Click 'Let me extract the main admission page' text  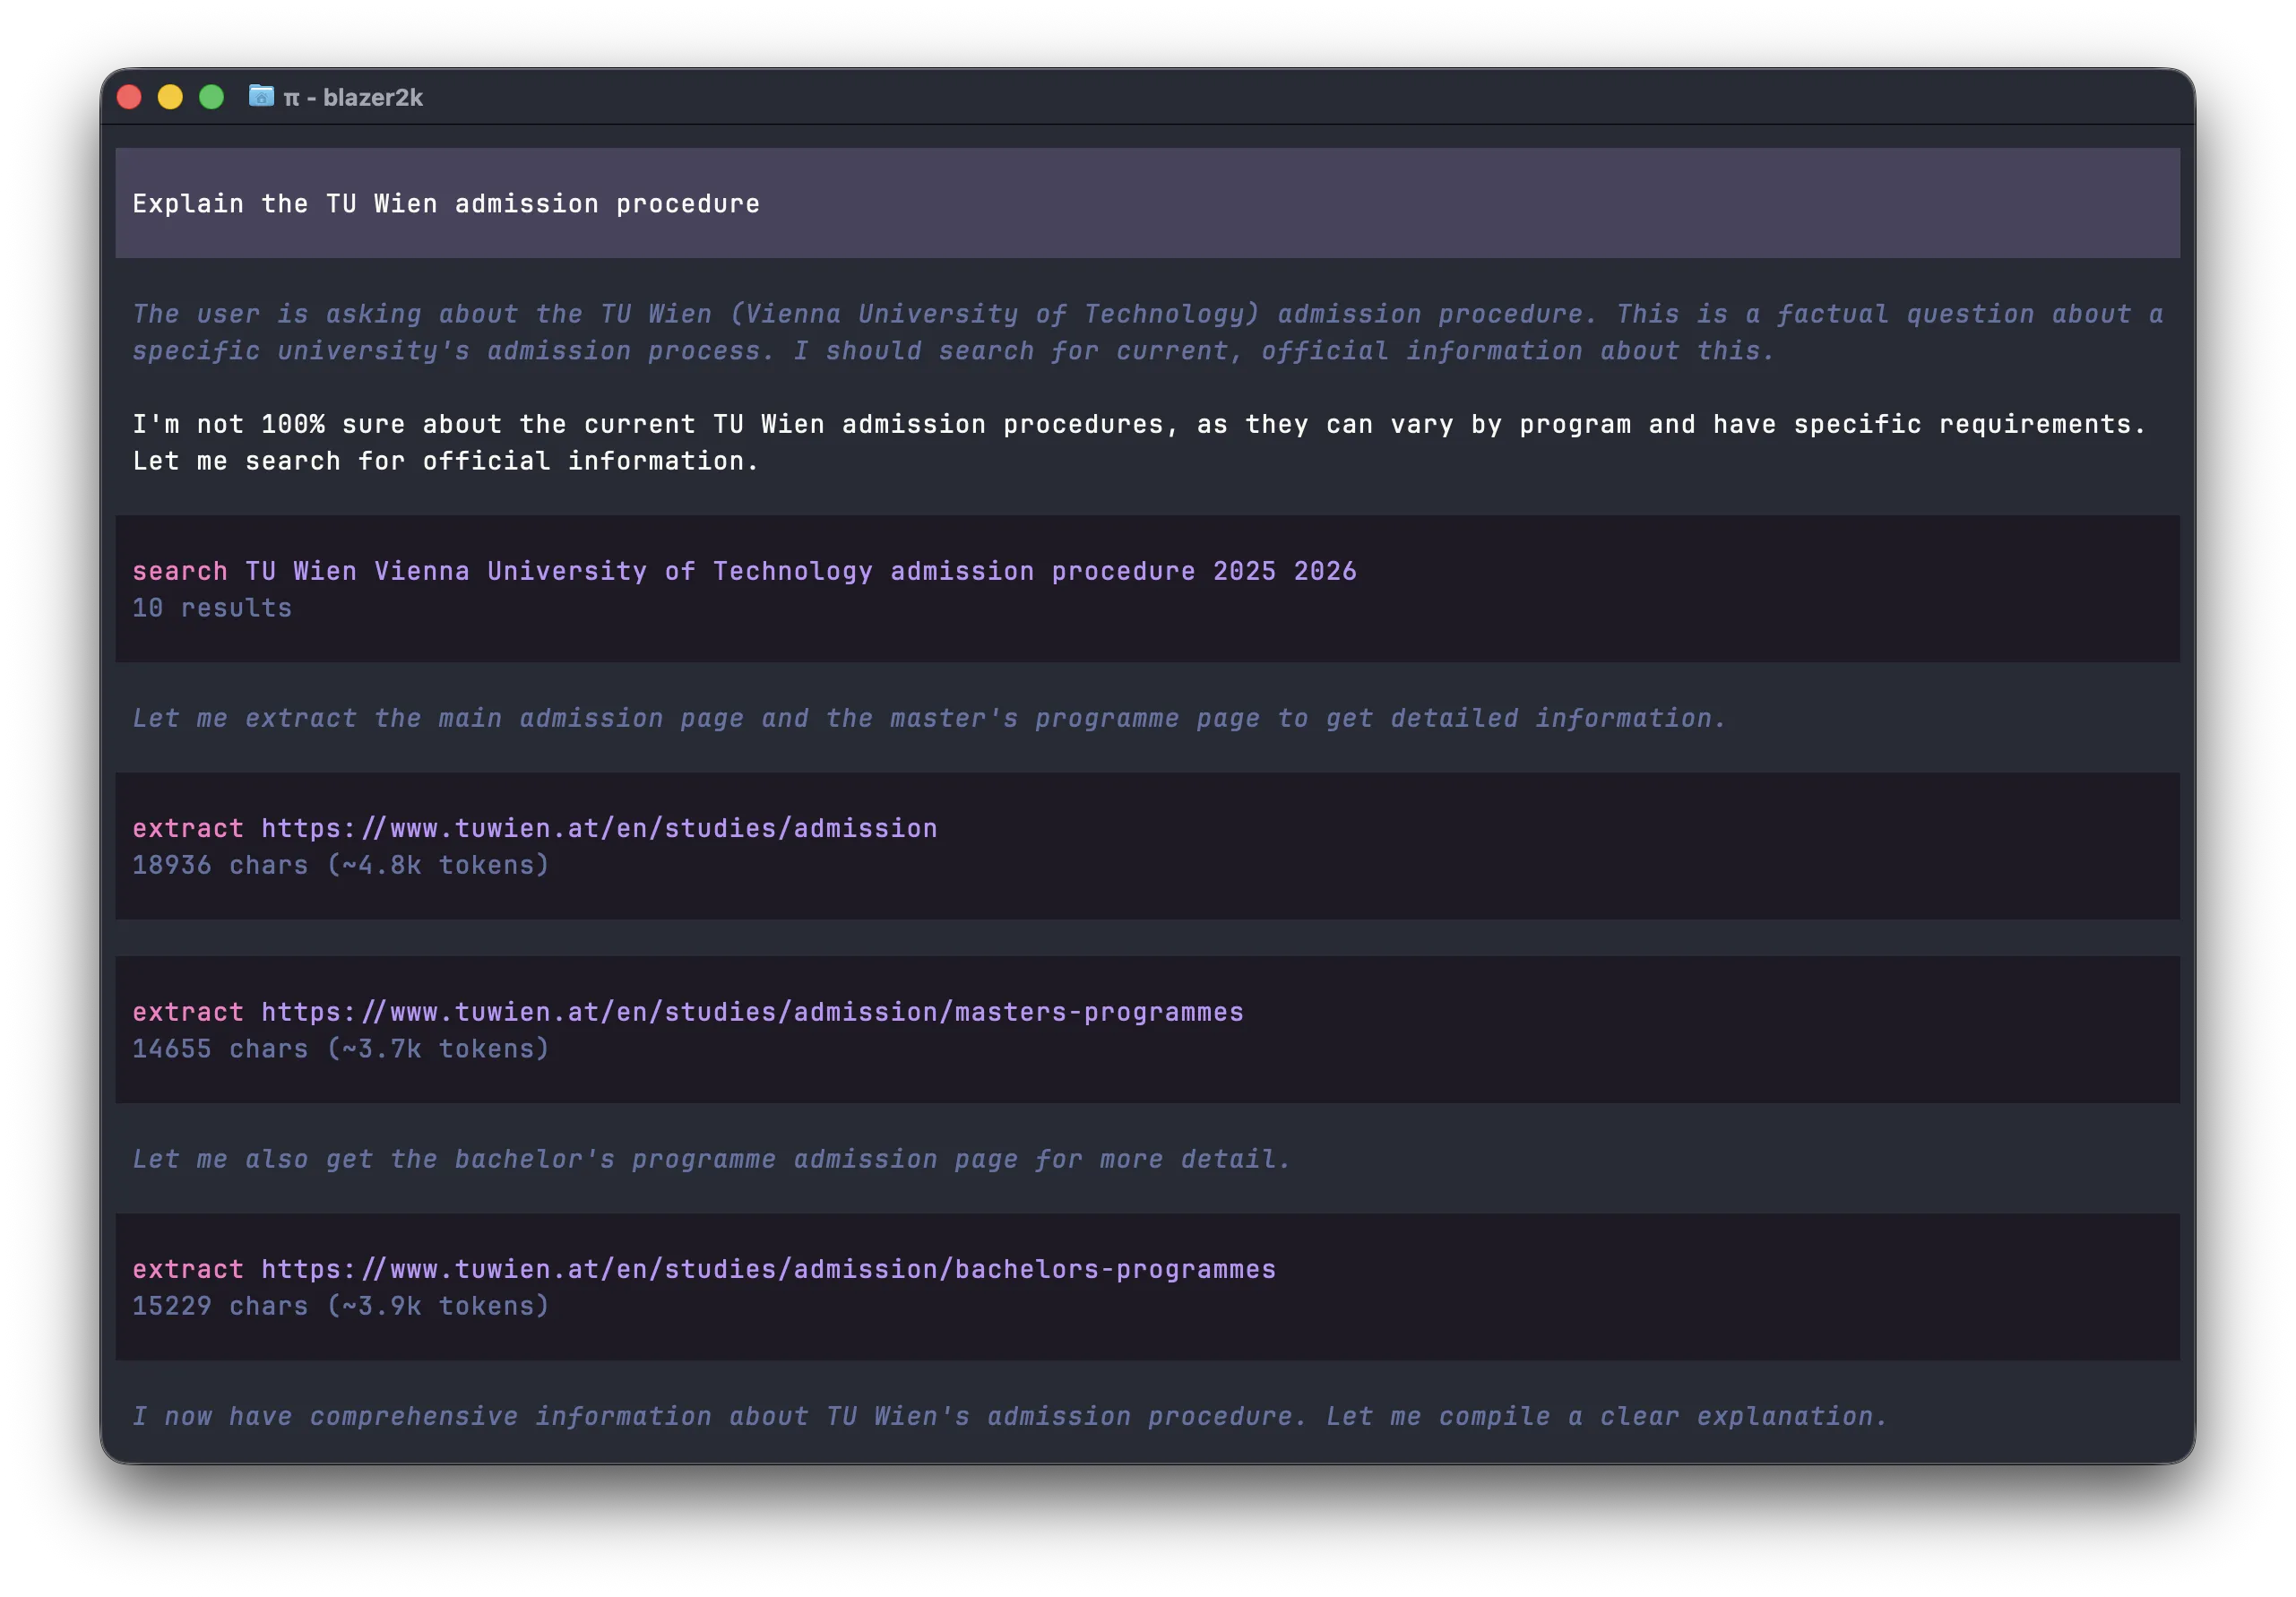point(929,718)
